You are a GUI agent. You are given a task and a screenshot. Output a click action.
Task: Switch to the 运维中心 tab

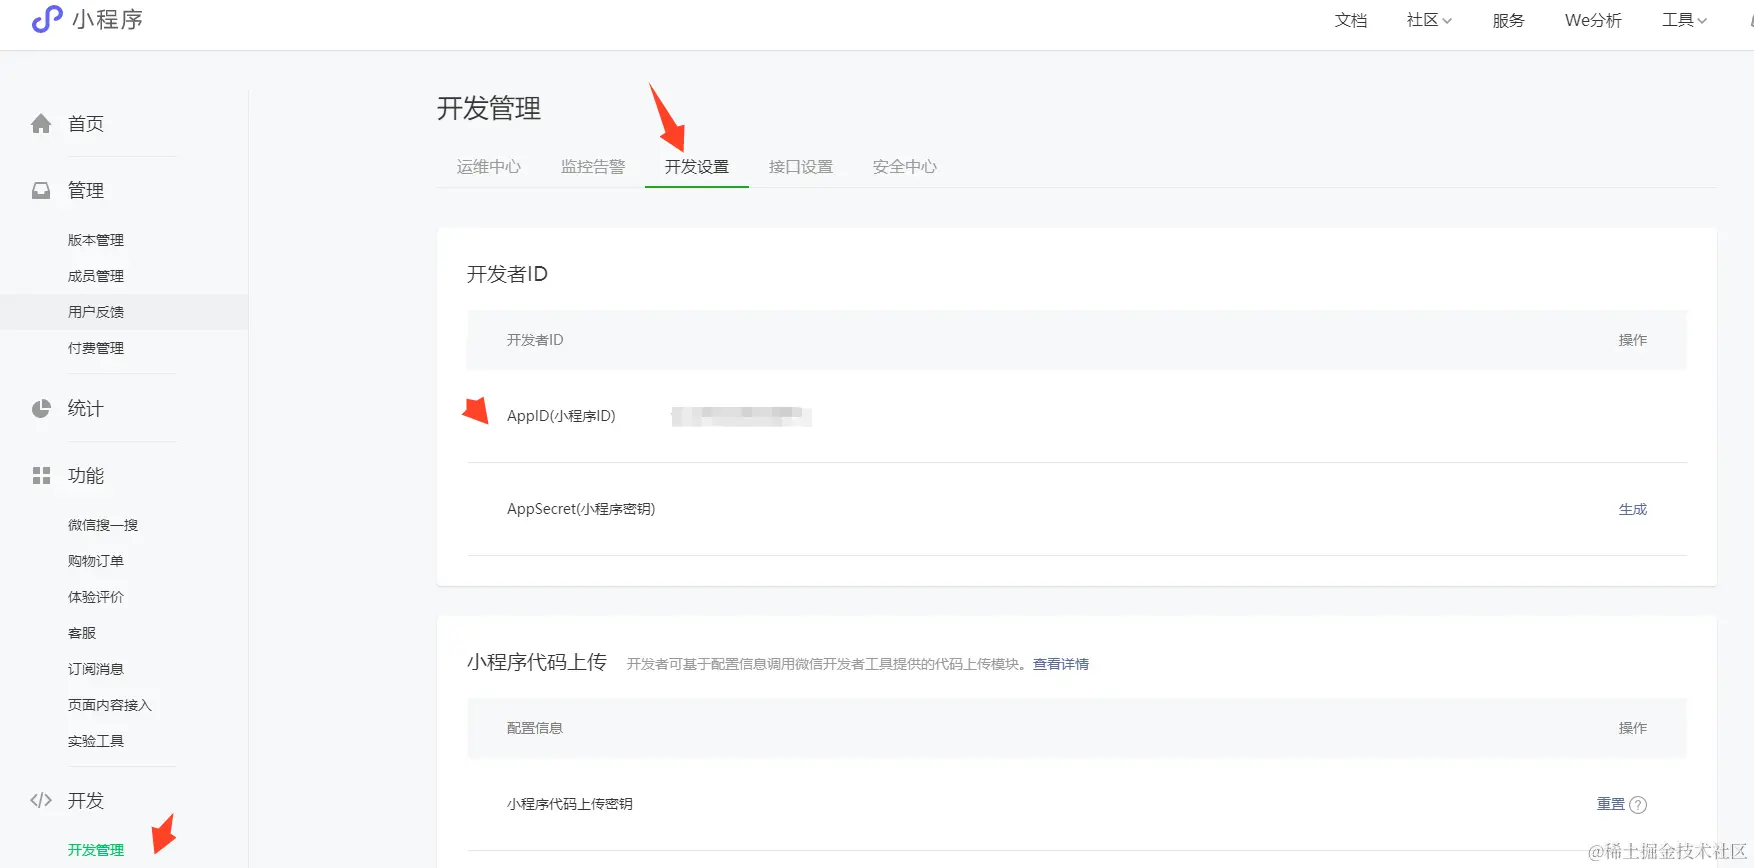pyautogui.click(x=489, y=167)
